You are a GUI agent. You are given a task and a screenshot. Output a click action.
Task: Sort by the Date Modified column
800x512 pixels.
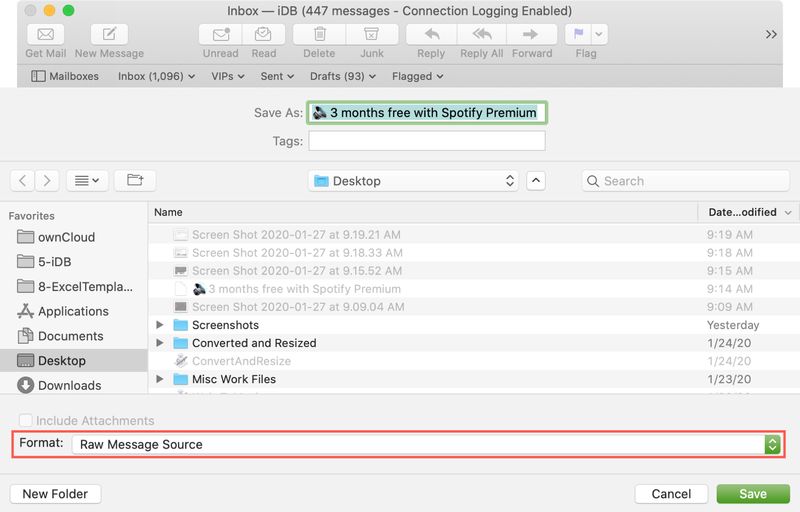click(748, 212)
